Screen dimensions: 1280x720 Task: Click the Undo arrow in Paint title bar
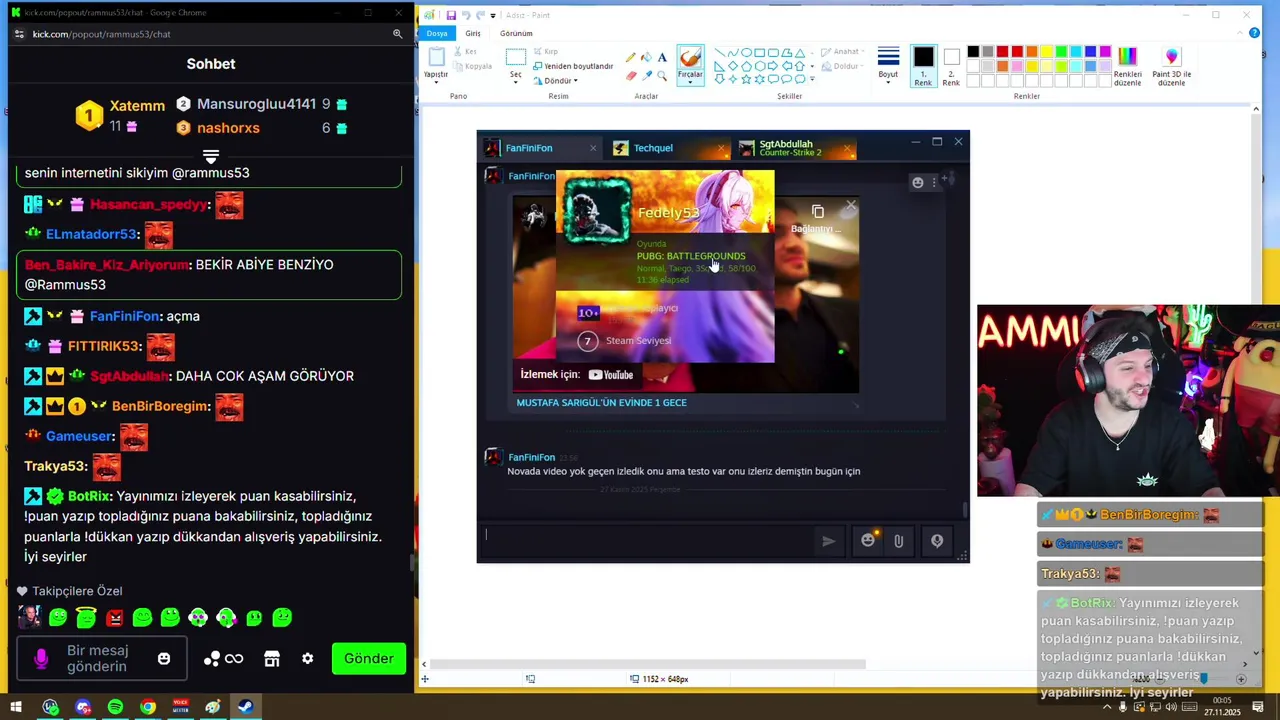coord(467,15)
